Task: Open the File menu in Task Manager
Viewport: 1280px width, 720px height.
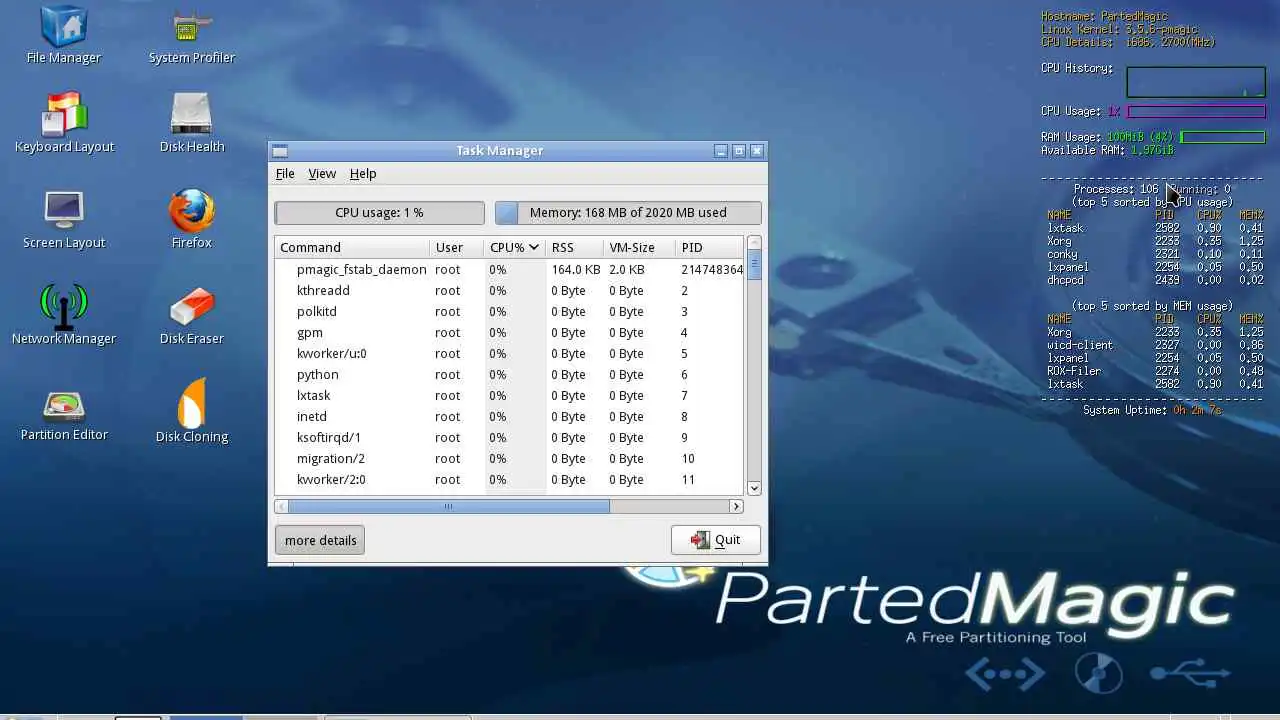Action: coord(285,174)
